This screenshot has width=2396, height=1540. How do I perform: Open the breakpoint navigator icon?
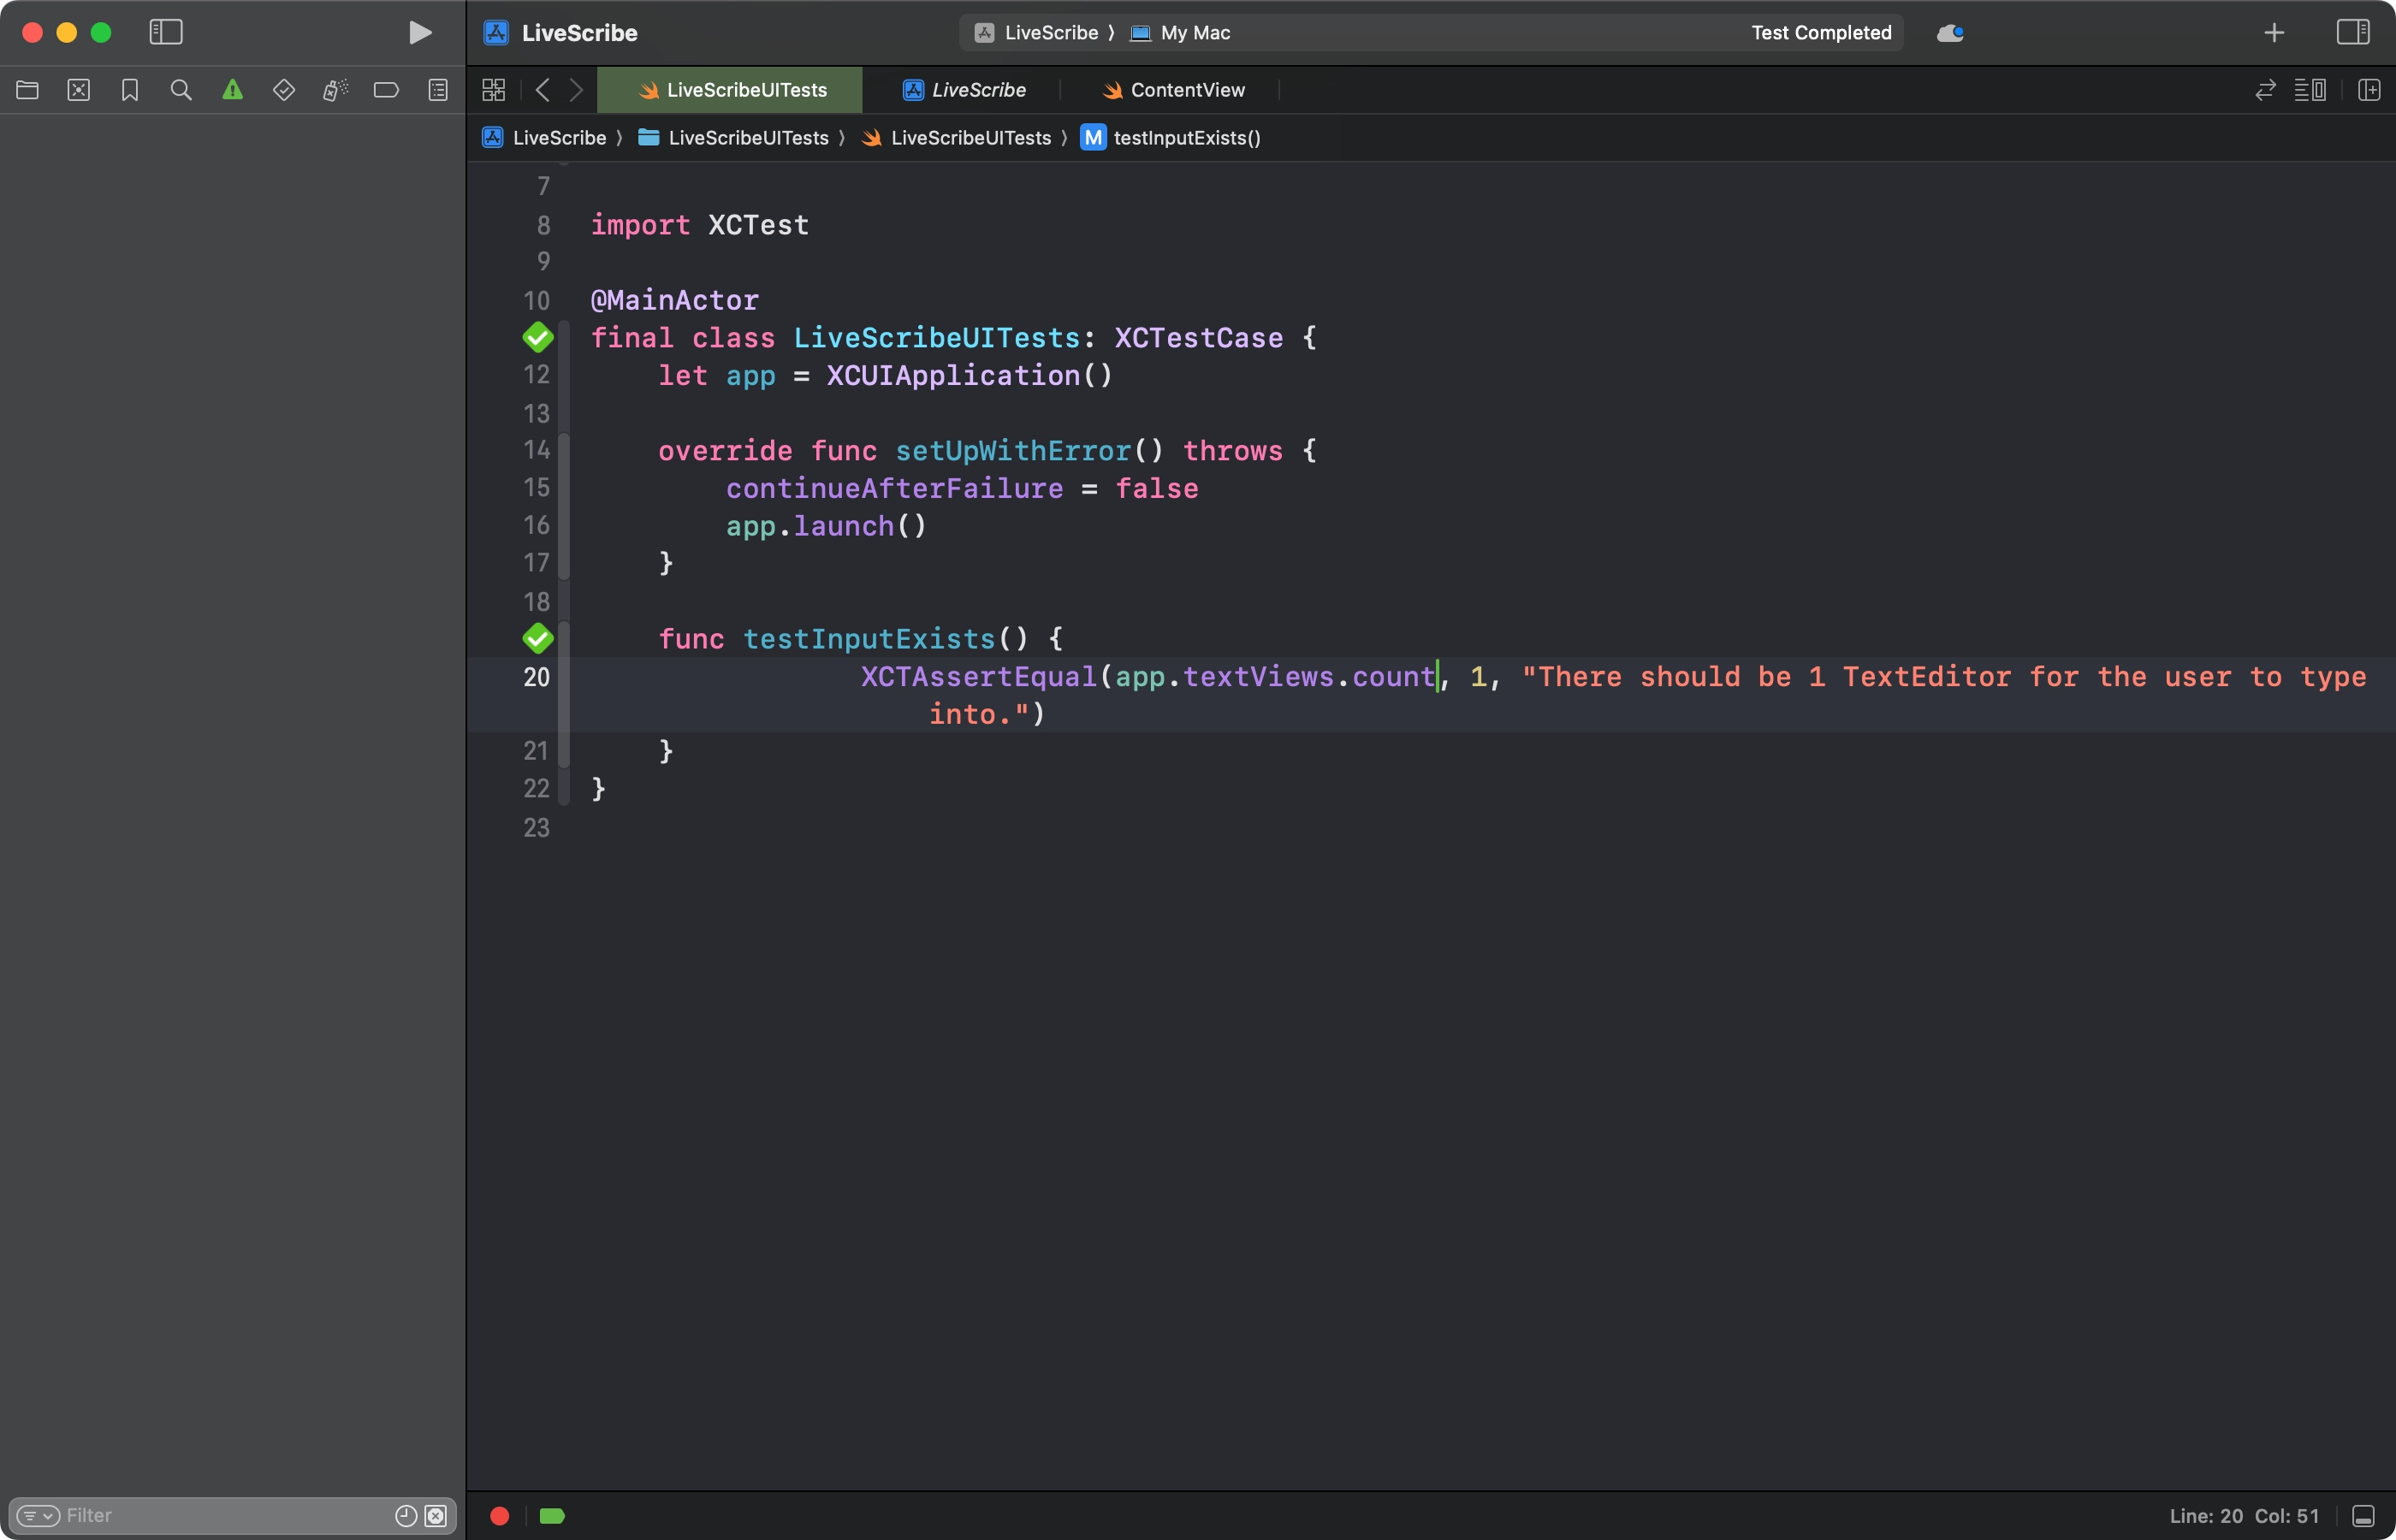(x=386, y=90)
